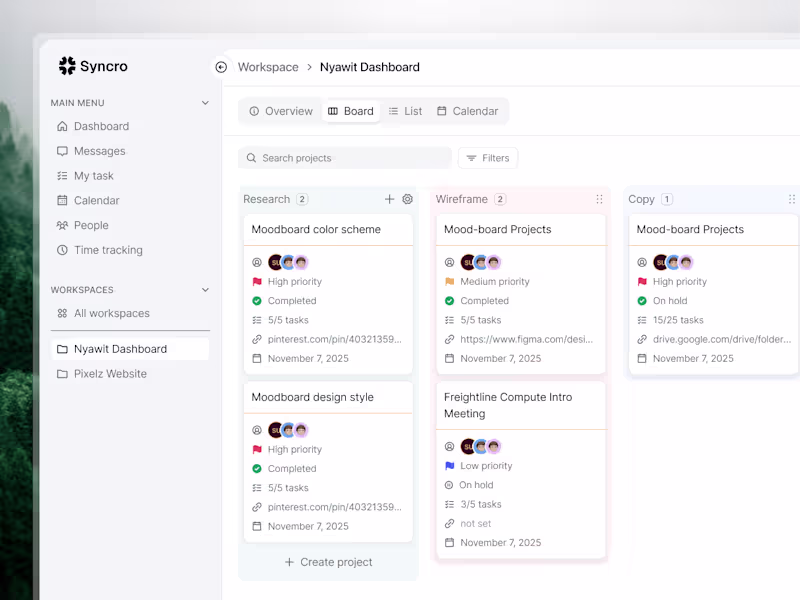The height and width of the screenshot is (600, 800).
Task: Click the Nyawit Dashboard breadcrumb
Action: tap(369, 67)
